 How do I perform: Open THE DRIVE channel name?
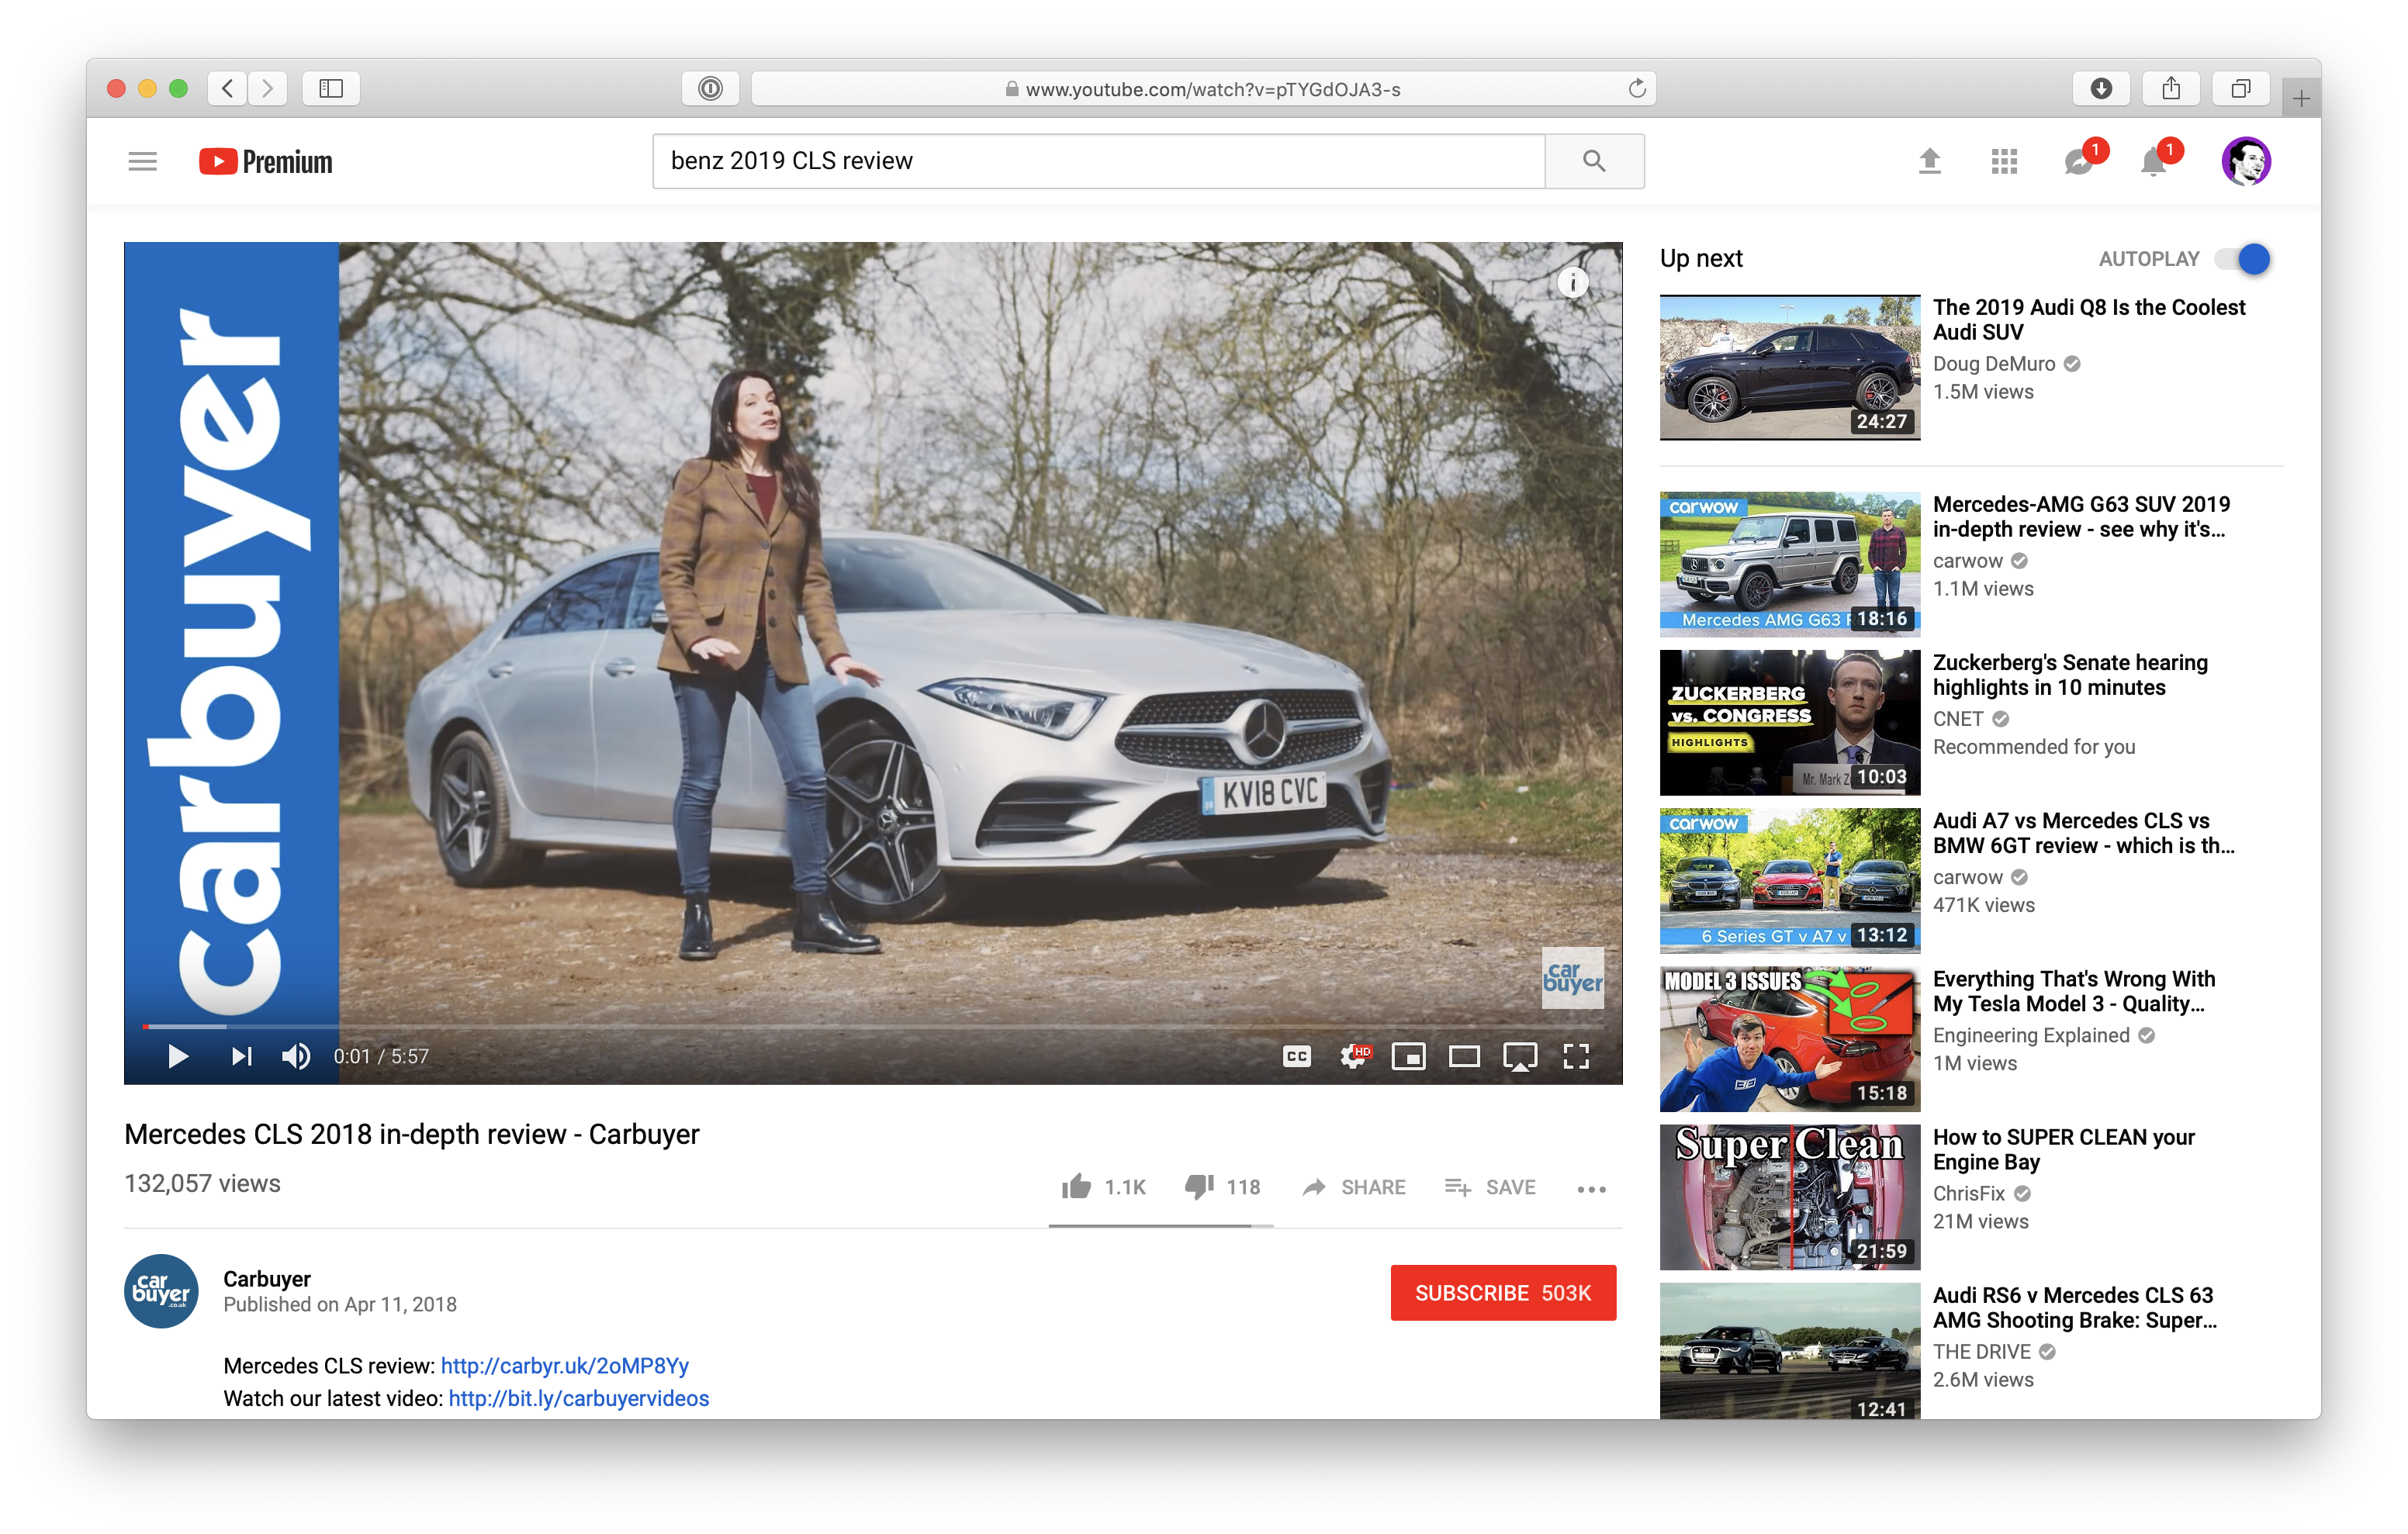(x=1981, y=1351)
